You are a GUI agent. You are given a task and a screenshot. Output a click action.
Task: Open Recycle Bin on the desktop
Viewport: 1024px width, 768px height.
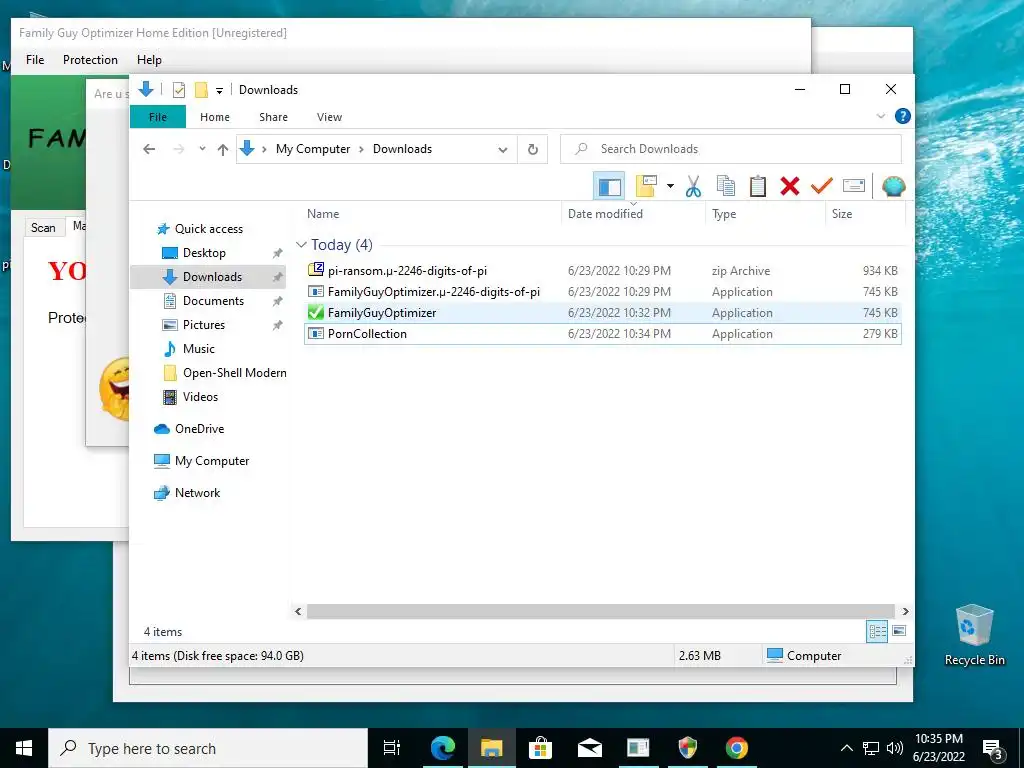(974, 635)
